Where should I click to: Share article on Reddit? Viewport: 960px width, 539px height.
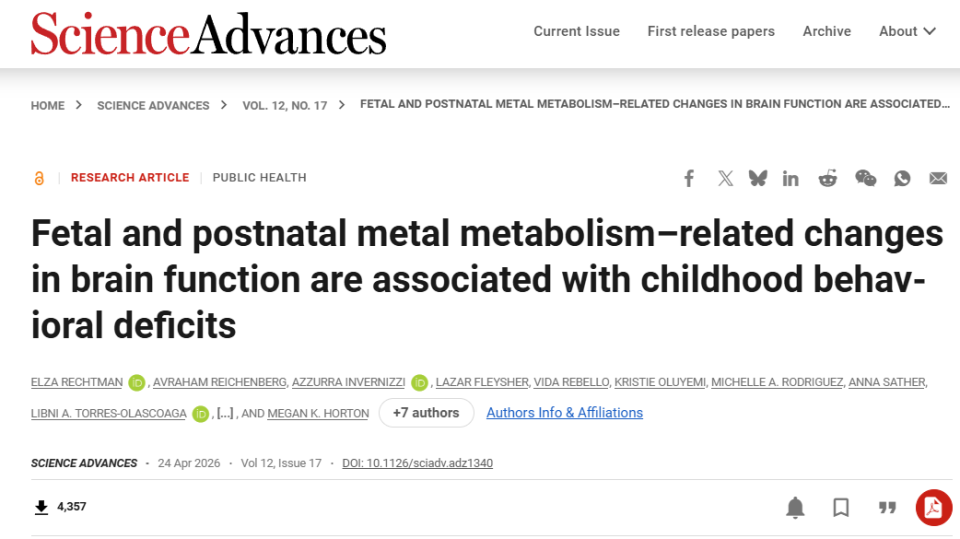(828, 178)
